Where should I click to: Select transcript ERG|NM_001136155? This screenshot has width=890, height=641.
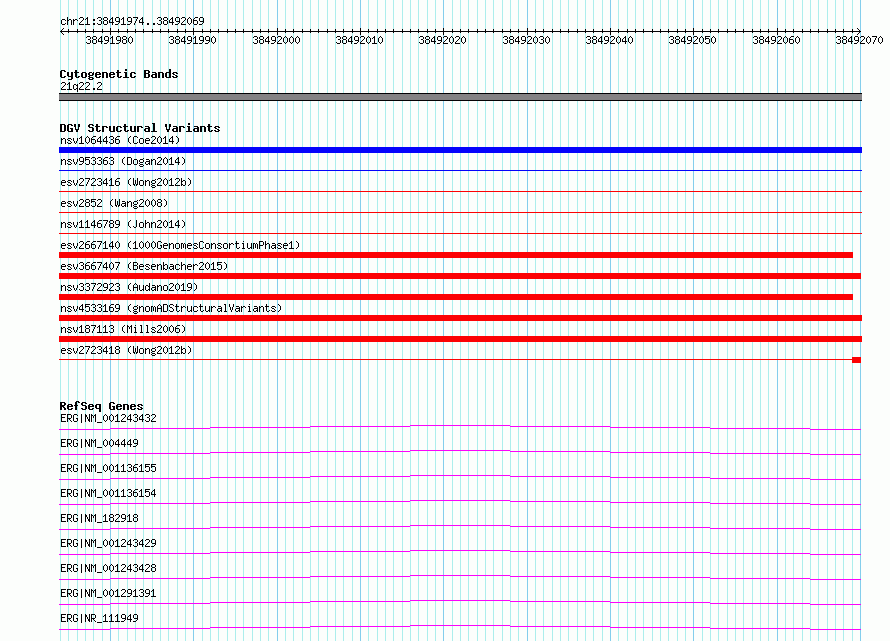(108, 468)
